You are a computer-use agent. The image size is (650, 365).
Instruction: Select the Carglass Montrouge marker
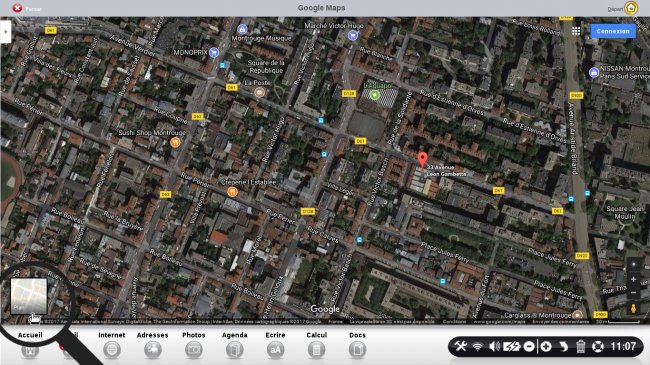click(577, 315)
